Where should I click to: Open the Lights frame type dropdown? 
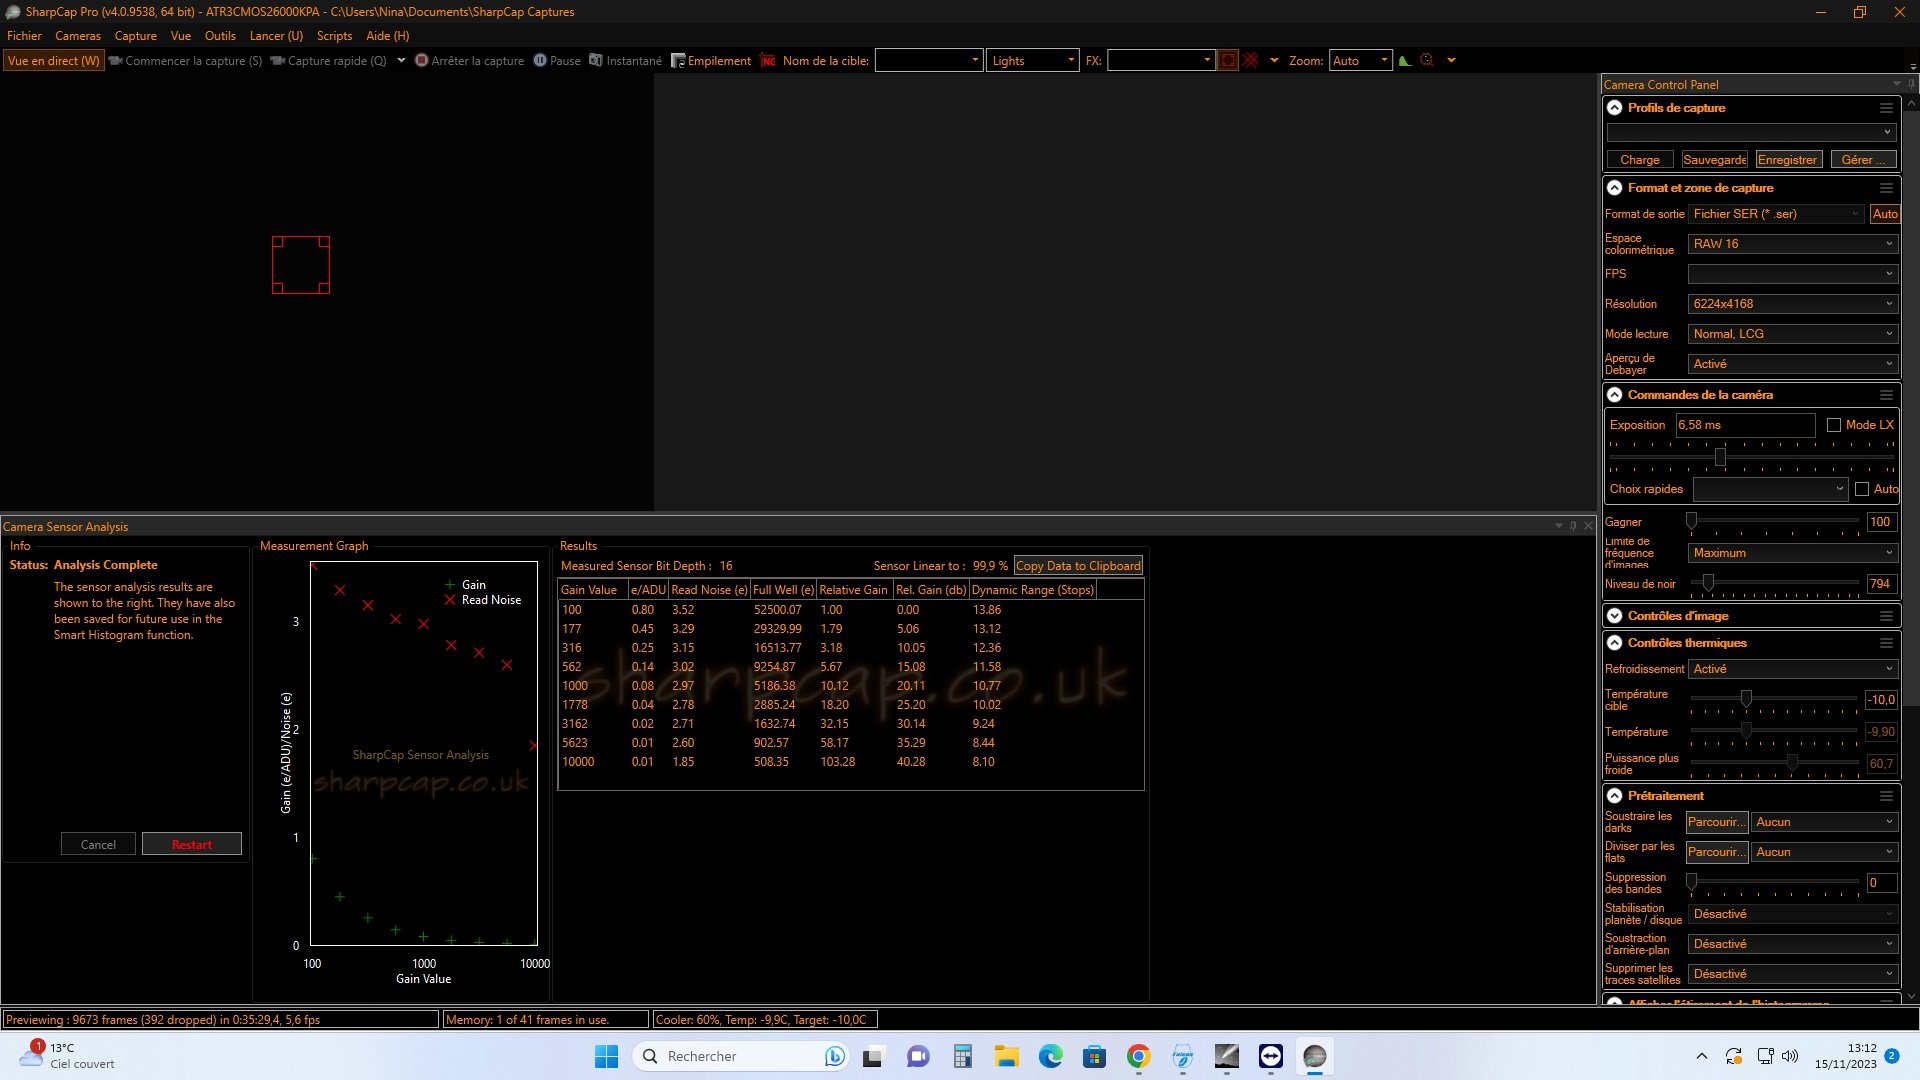1033,61
